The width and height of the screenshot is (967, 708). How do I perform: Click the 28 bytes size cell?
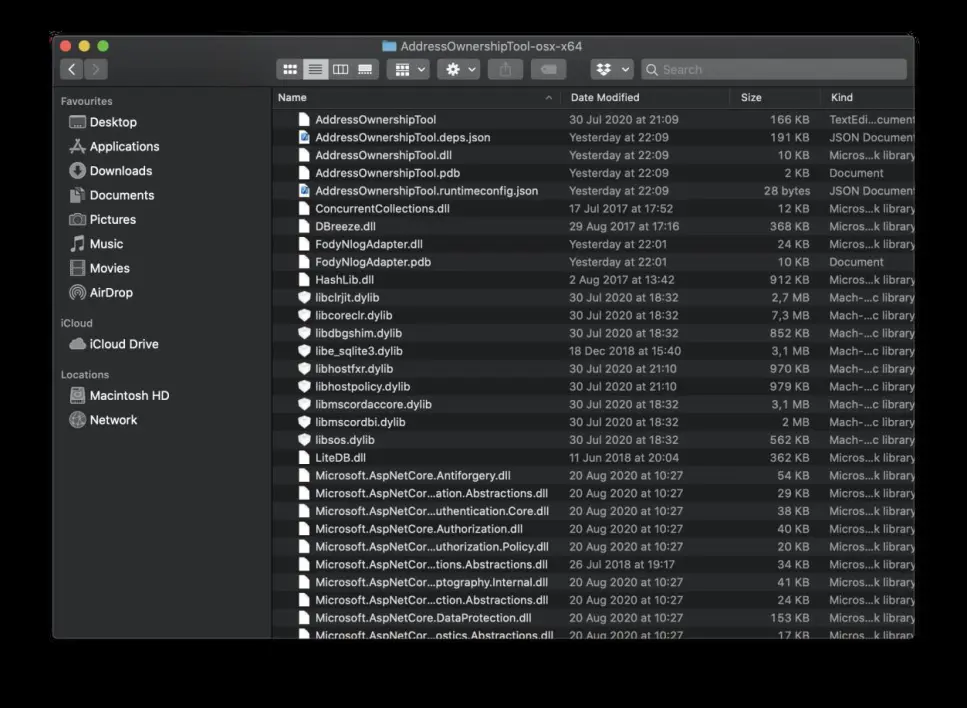point(787,191)
